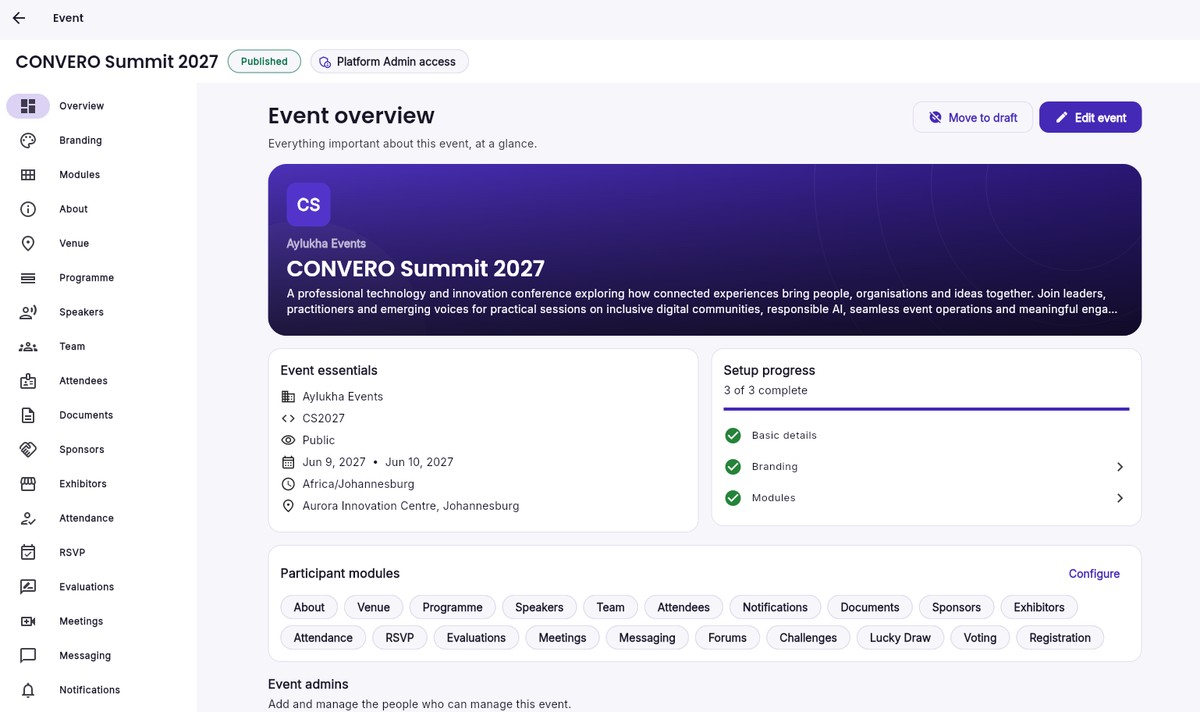Screen dimensions: 1200x712
Task: Open the Documents file icon
Action: tap(28, 415)
